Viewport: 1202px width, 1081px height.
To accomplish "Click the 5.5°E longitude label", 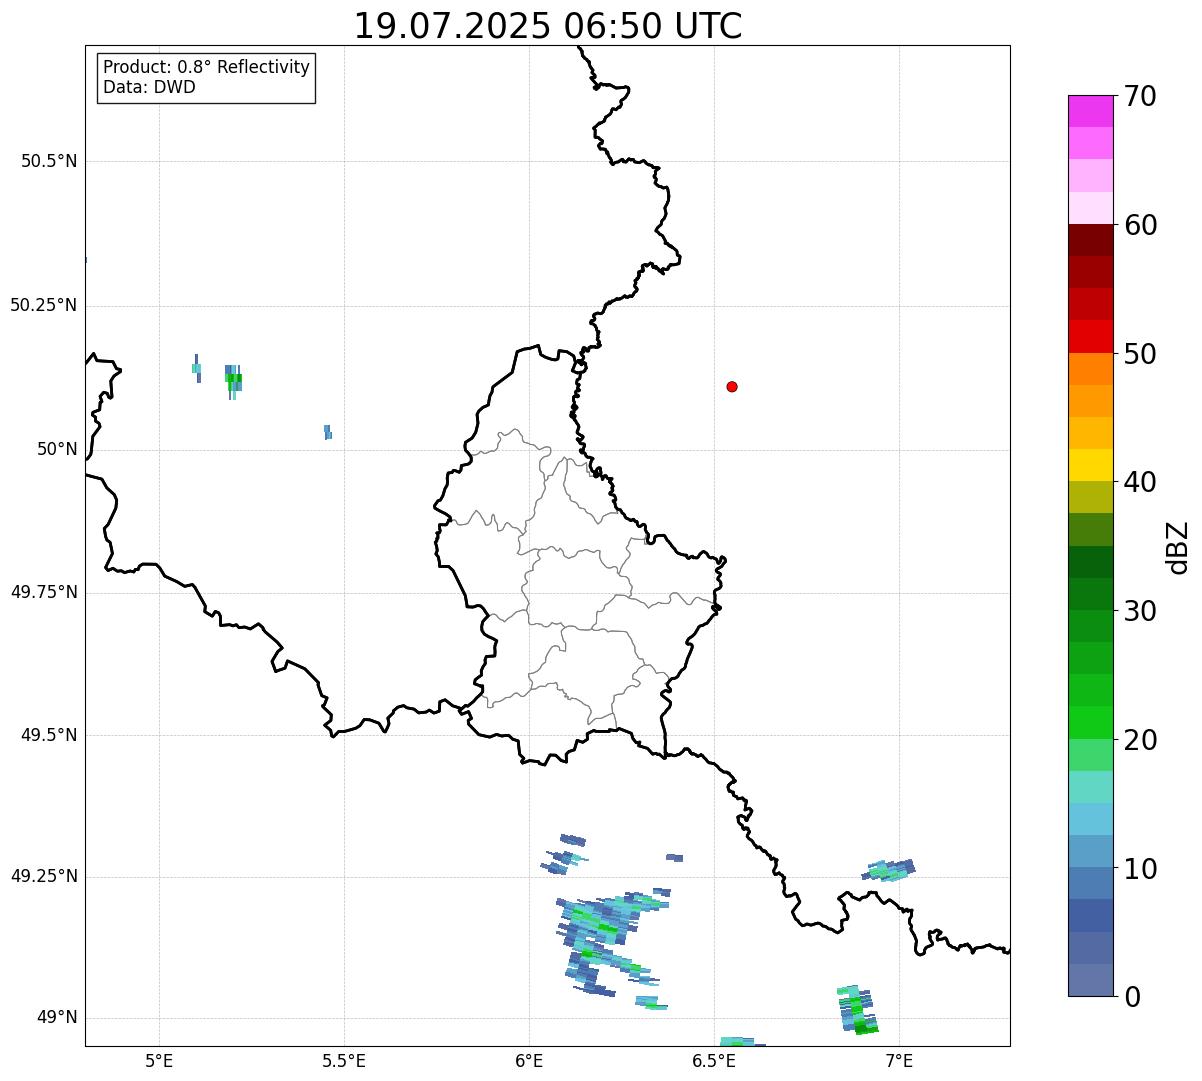I will tap(344, 1060).
